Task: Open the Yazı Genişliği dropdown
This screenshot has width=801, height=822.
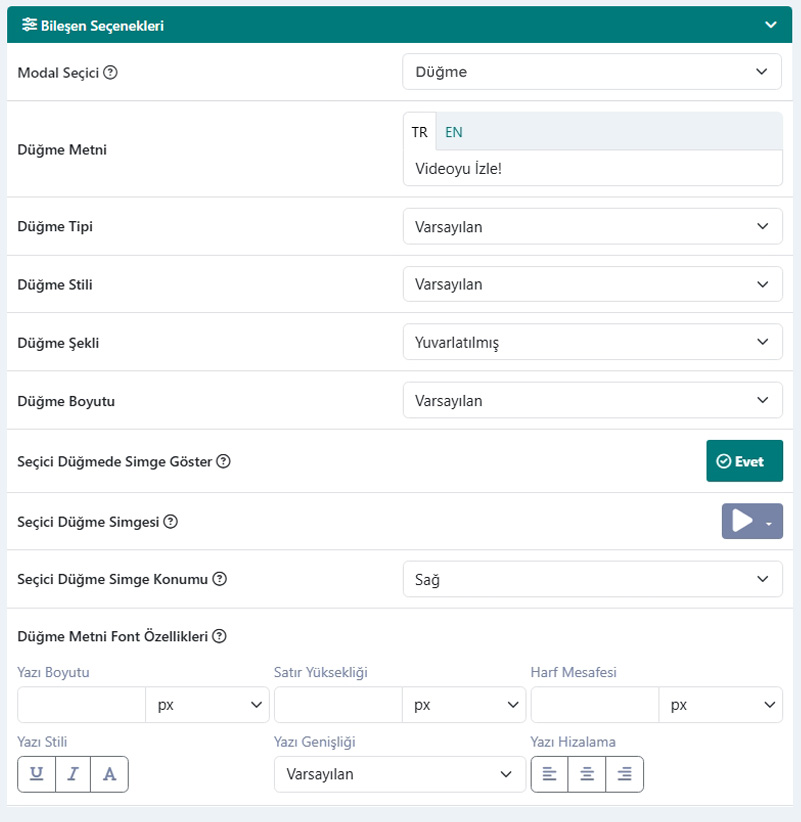Action: tap(399, 774)
